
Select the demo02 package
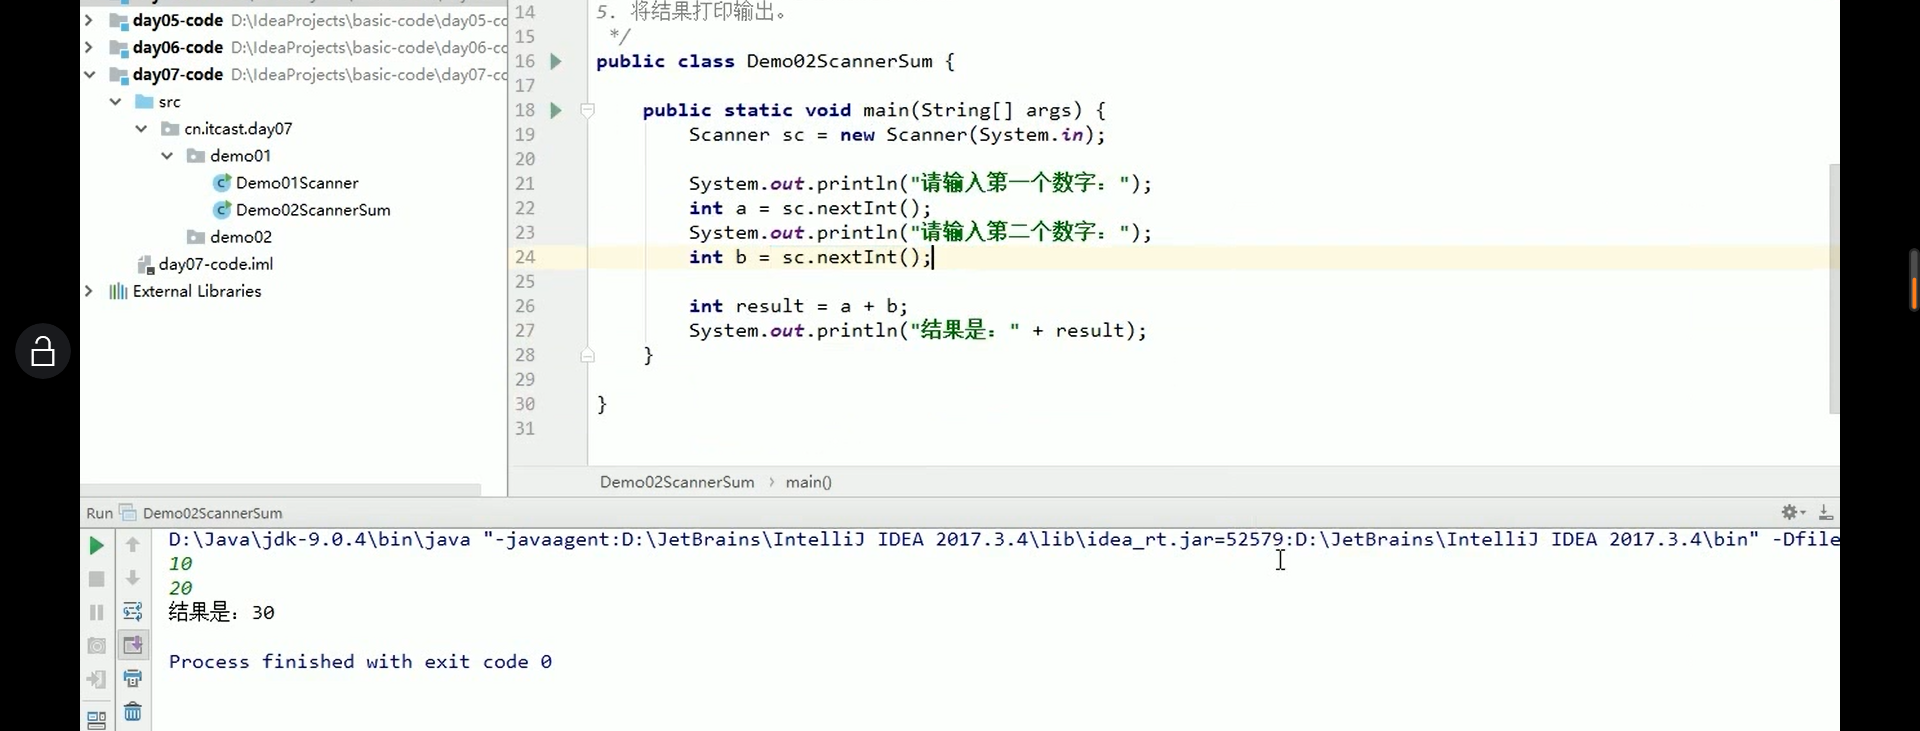[x=241, y=237]
